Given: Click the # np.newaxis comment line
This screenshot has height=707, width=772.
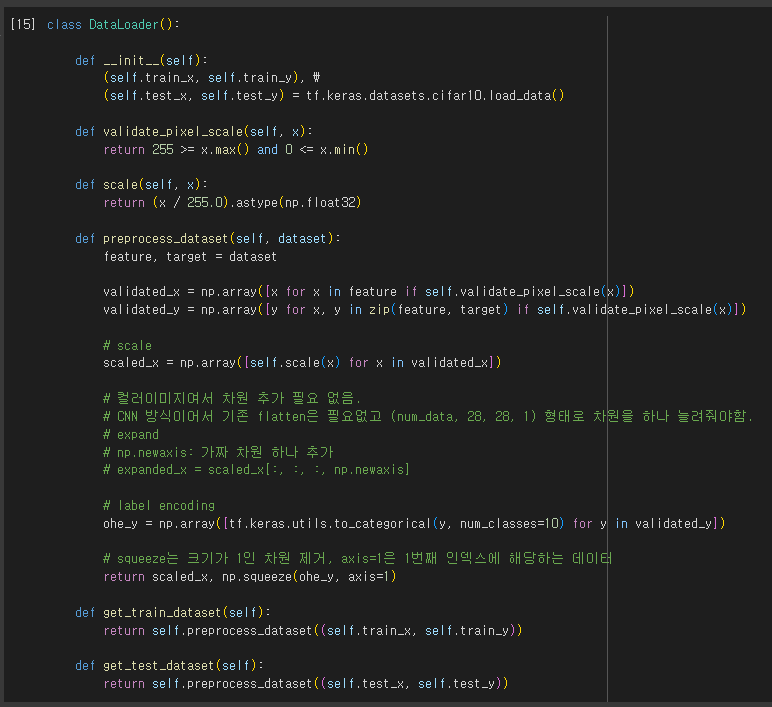Looking at the screenshot, I should pos(218,452).
